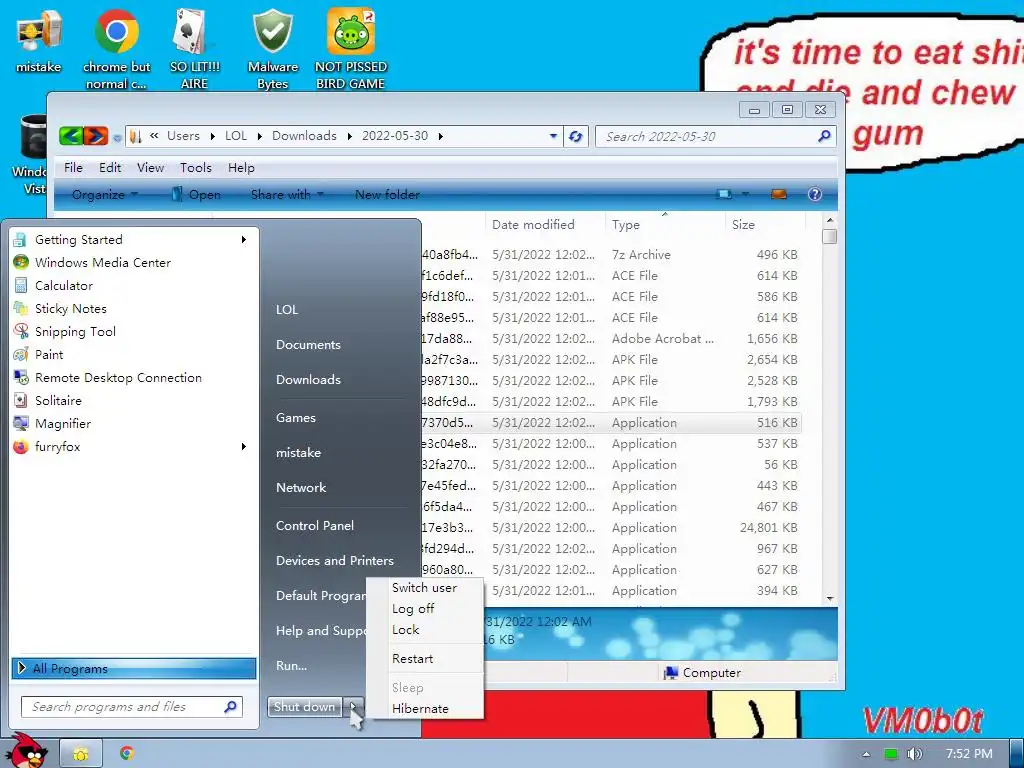The height and width of the screenshot is (768, 1024).
Task: Click the Change your view icon
Action: (x=724, y=194)
